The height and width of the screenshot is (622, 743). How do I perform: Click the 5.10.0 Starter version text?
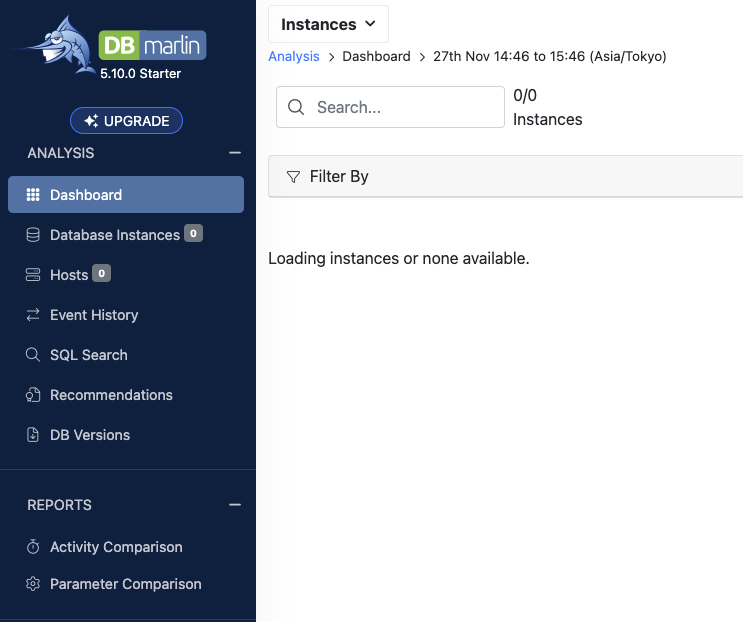point(140,74)
